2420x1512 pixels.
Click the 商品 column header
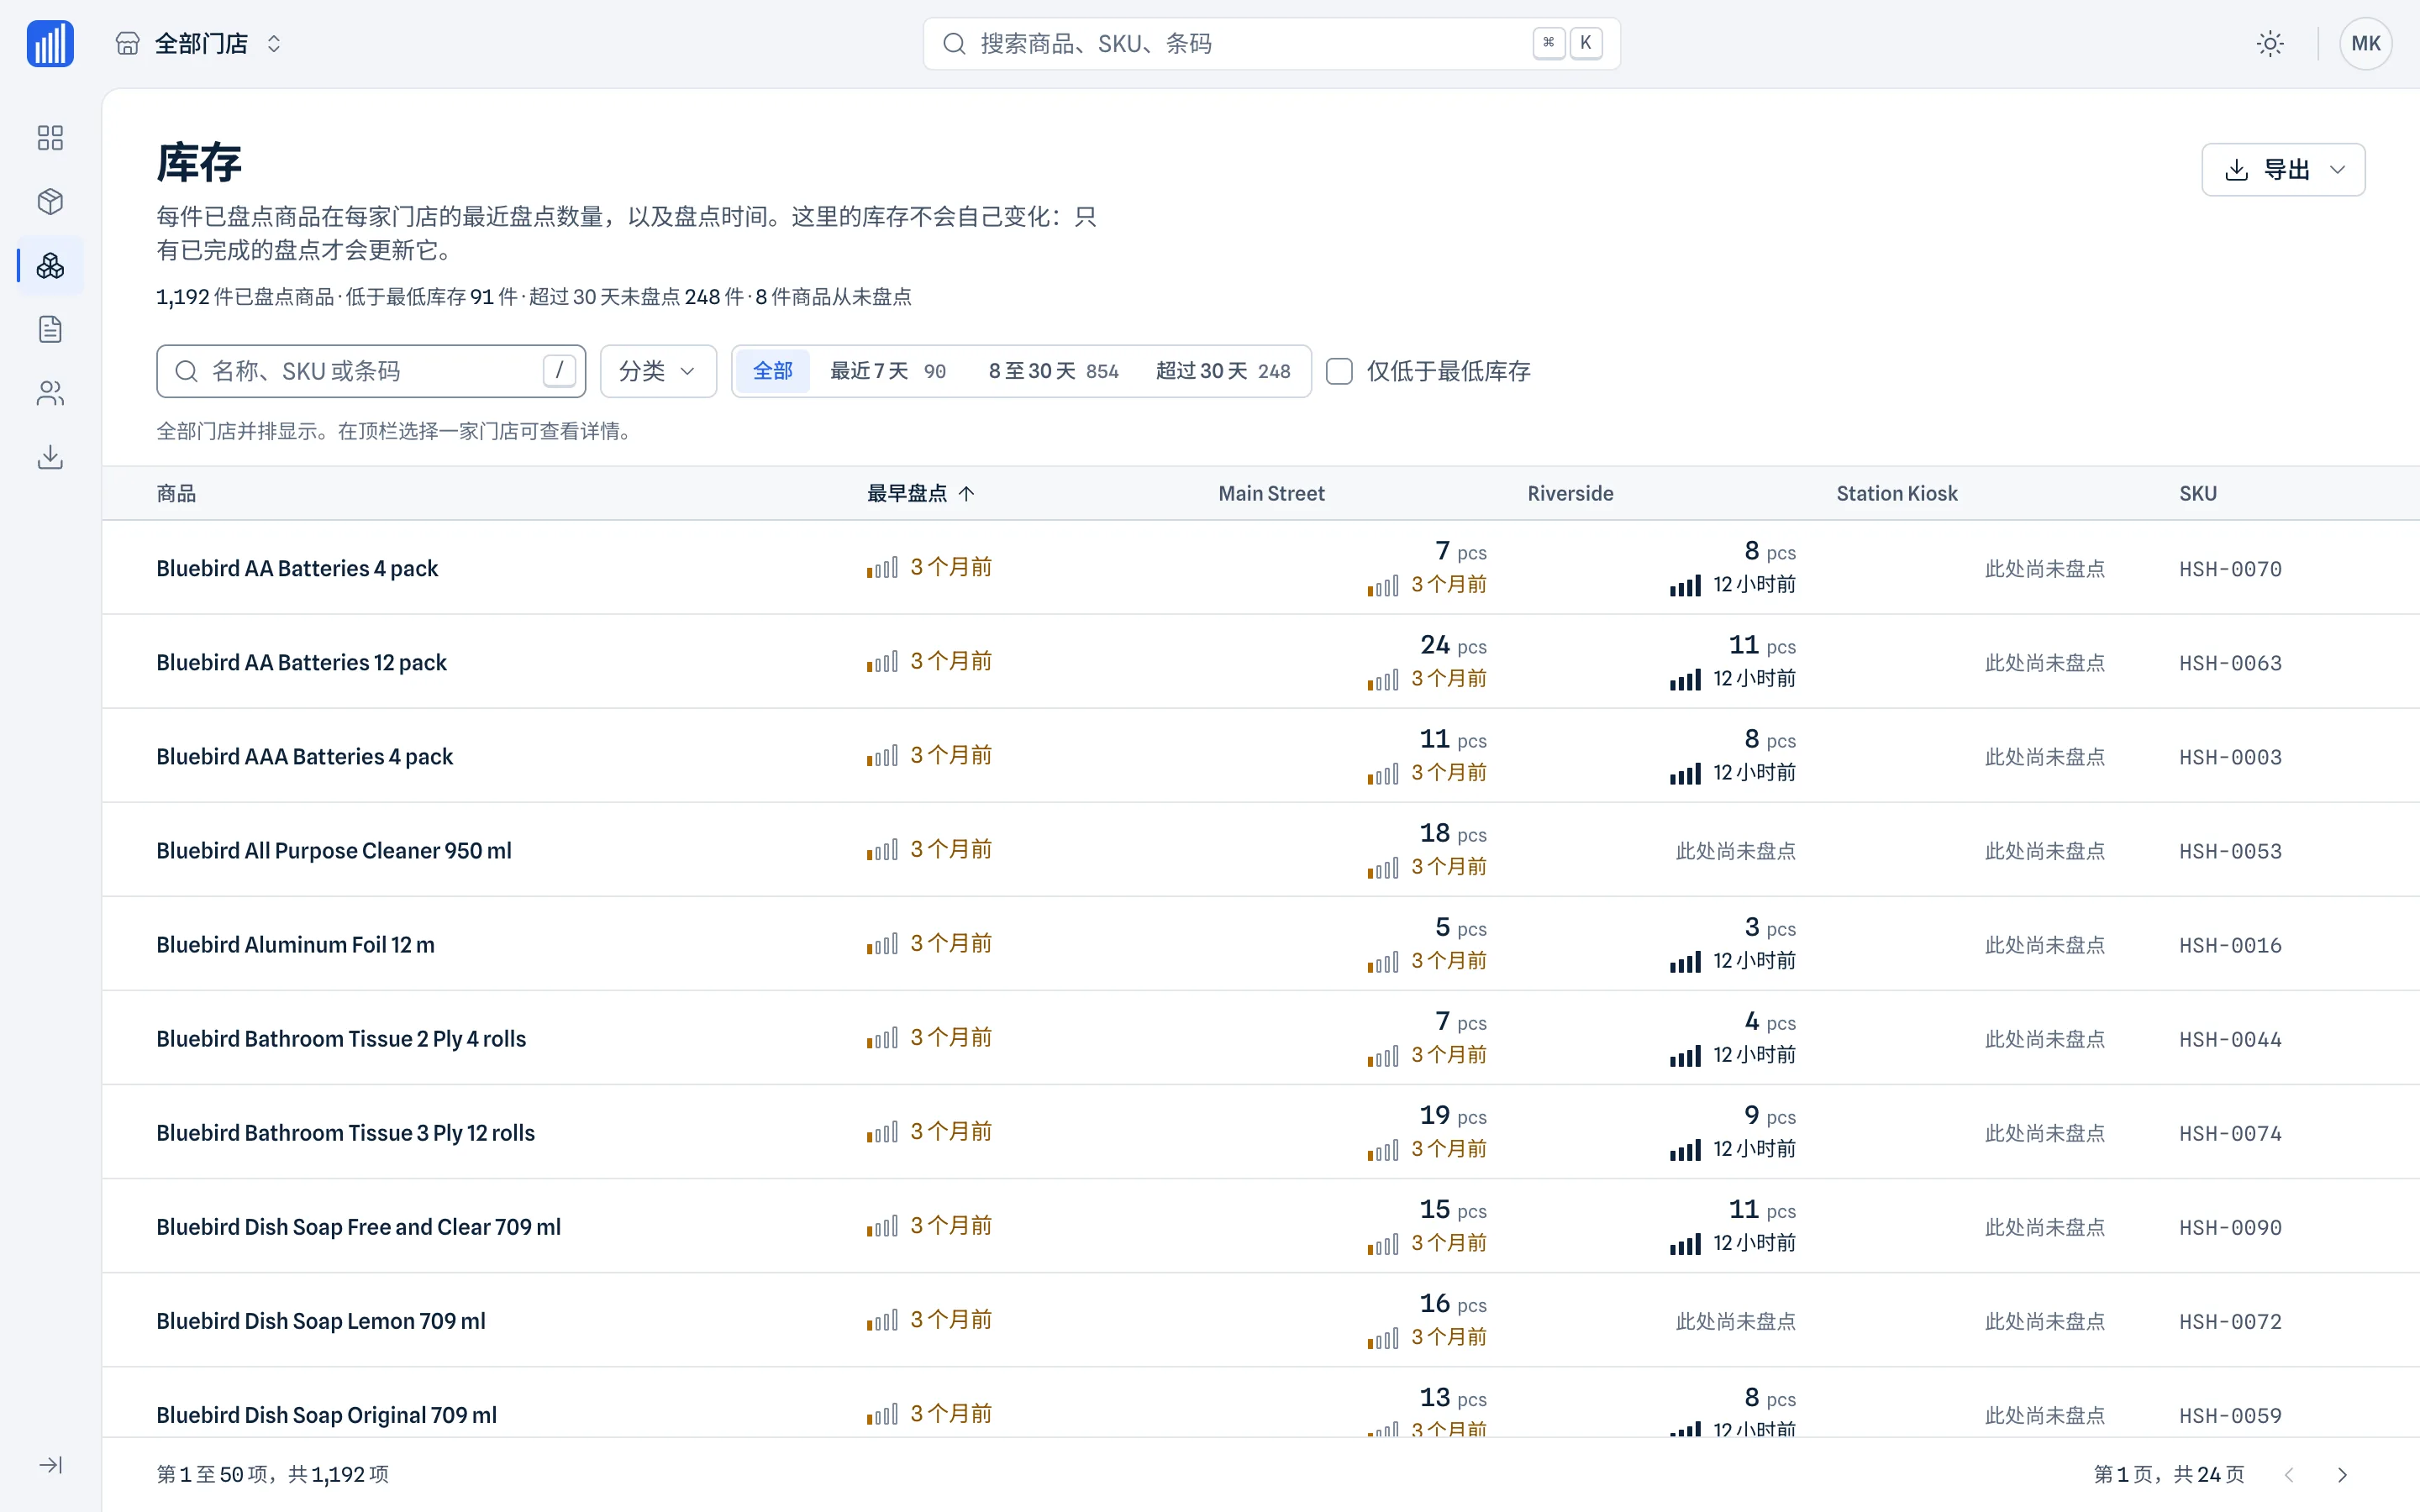pos(176,493)
